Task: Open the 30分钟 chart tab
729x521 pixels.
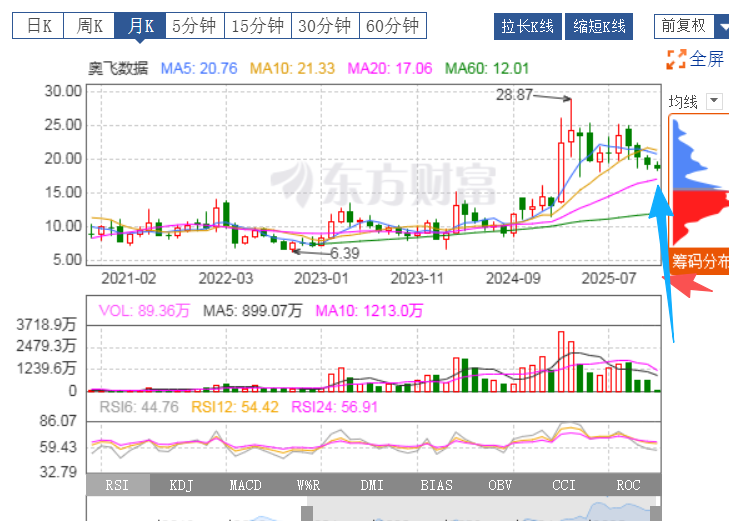Action: pyautogui.click(x=325, y=26)
